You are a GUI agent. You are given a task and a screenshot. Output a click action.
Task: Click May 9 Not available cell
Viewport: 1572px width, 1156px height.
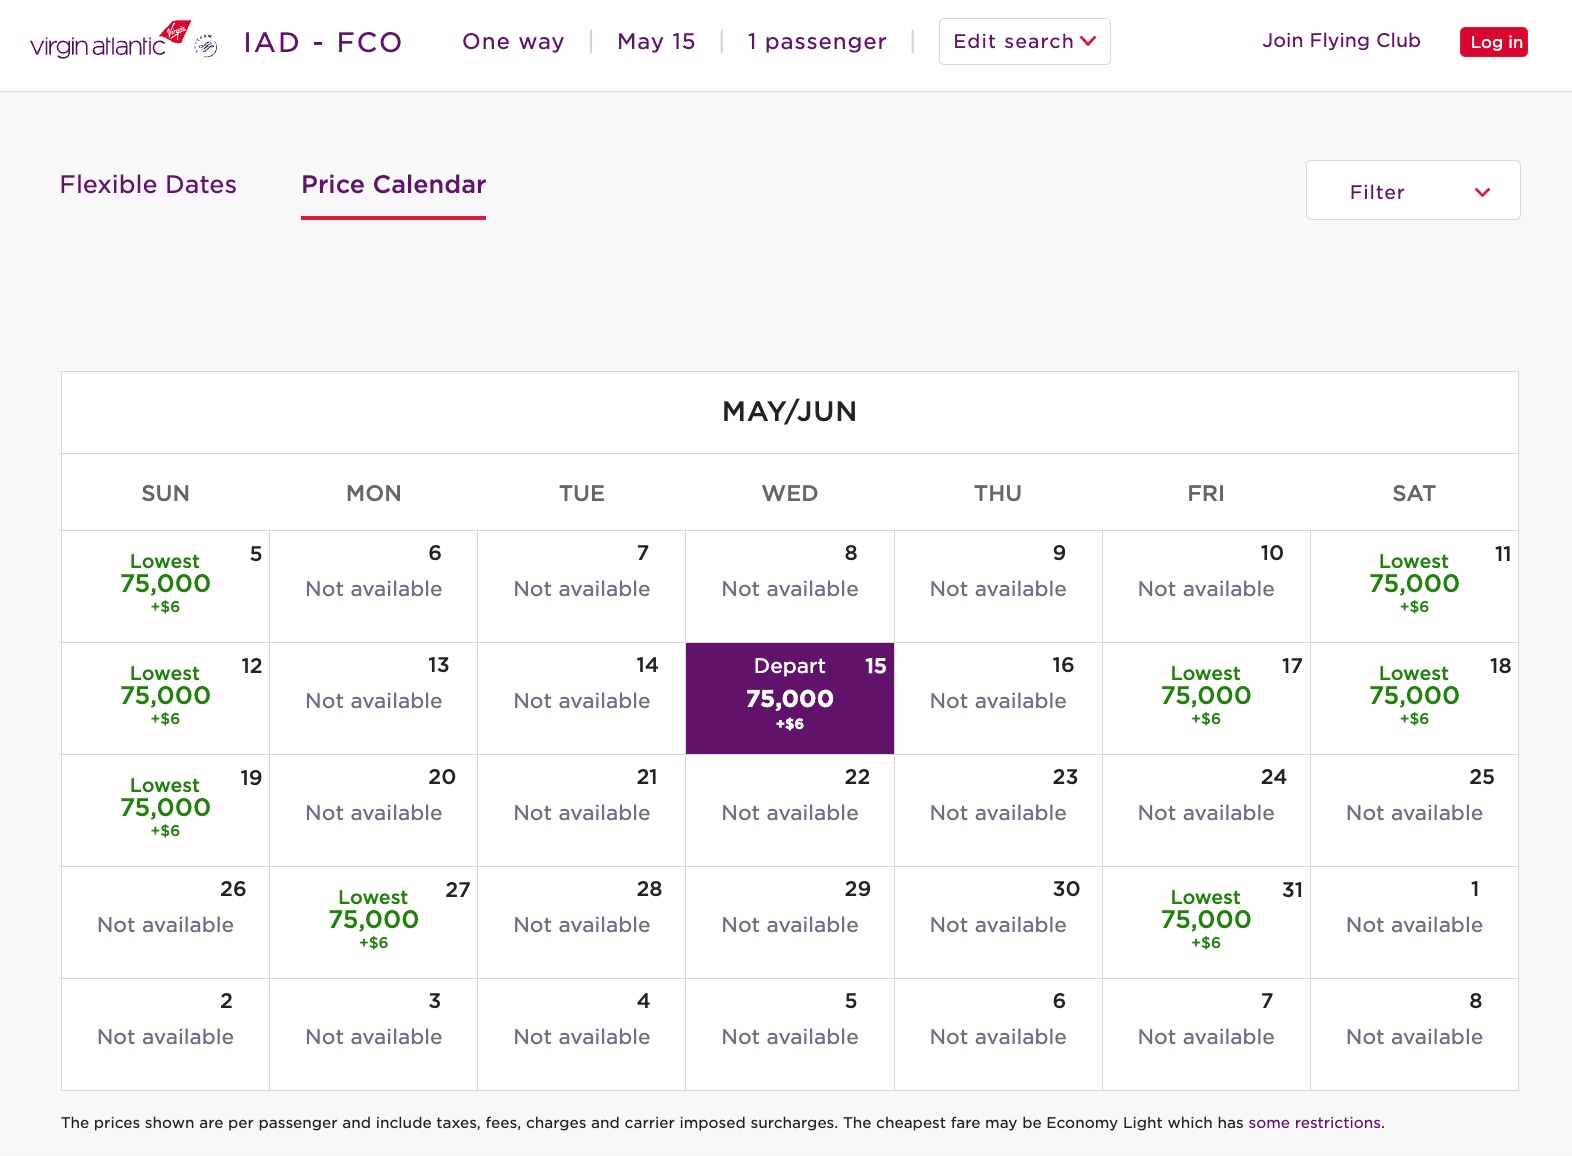click(998, 587)
